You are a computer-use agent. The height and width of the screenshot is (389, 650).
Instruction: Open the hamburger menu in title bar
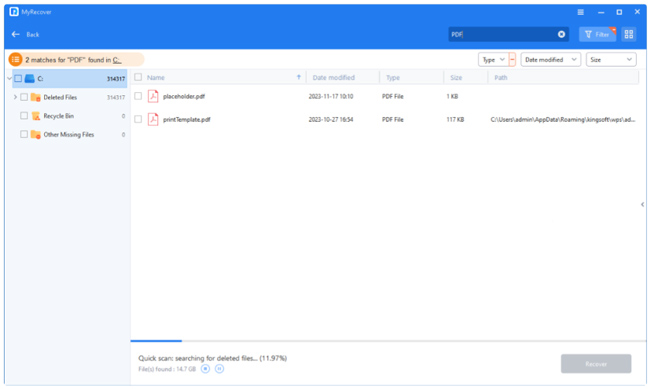(580, 12)
